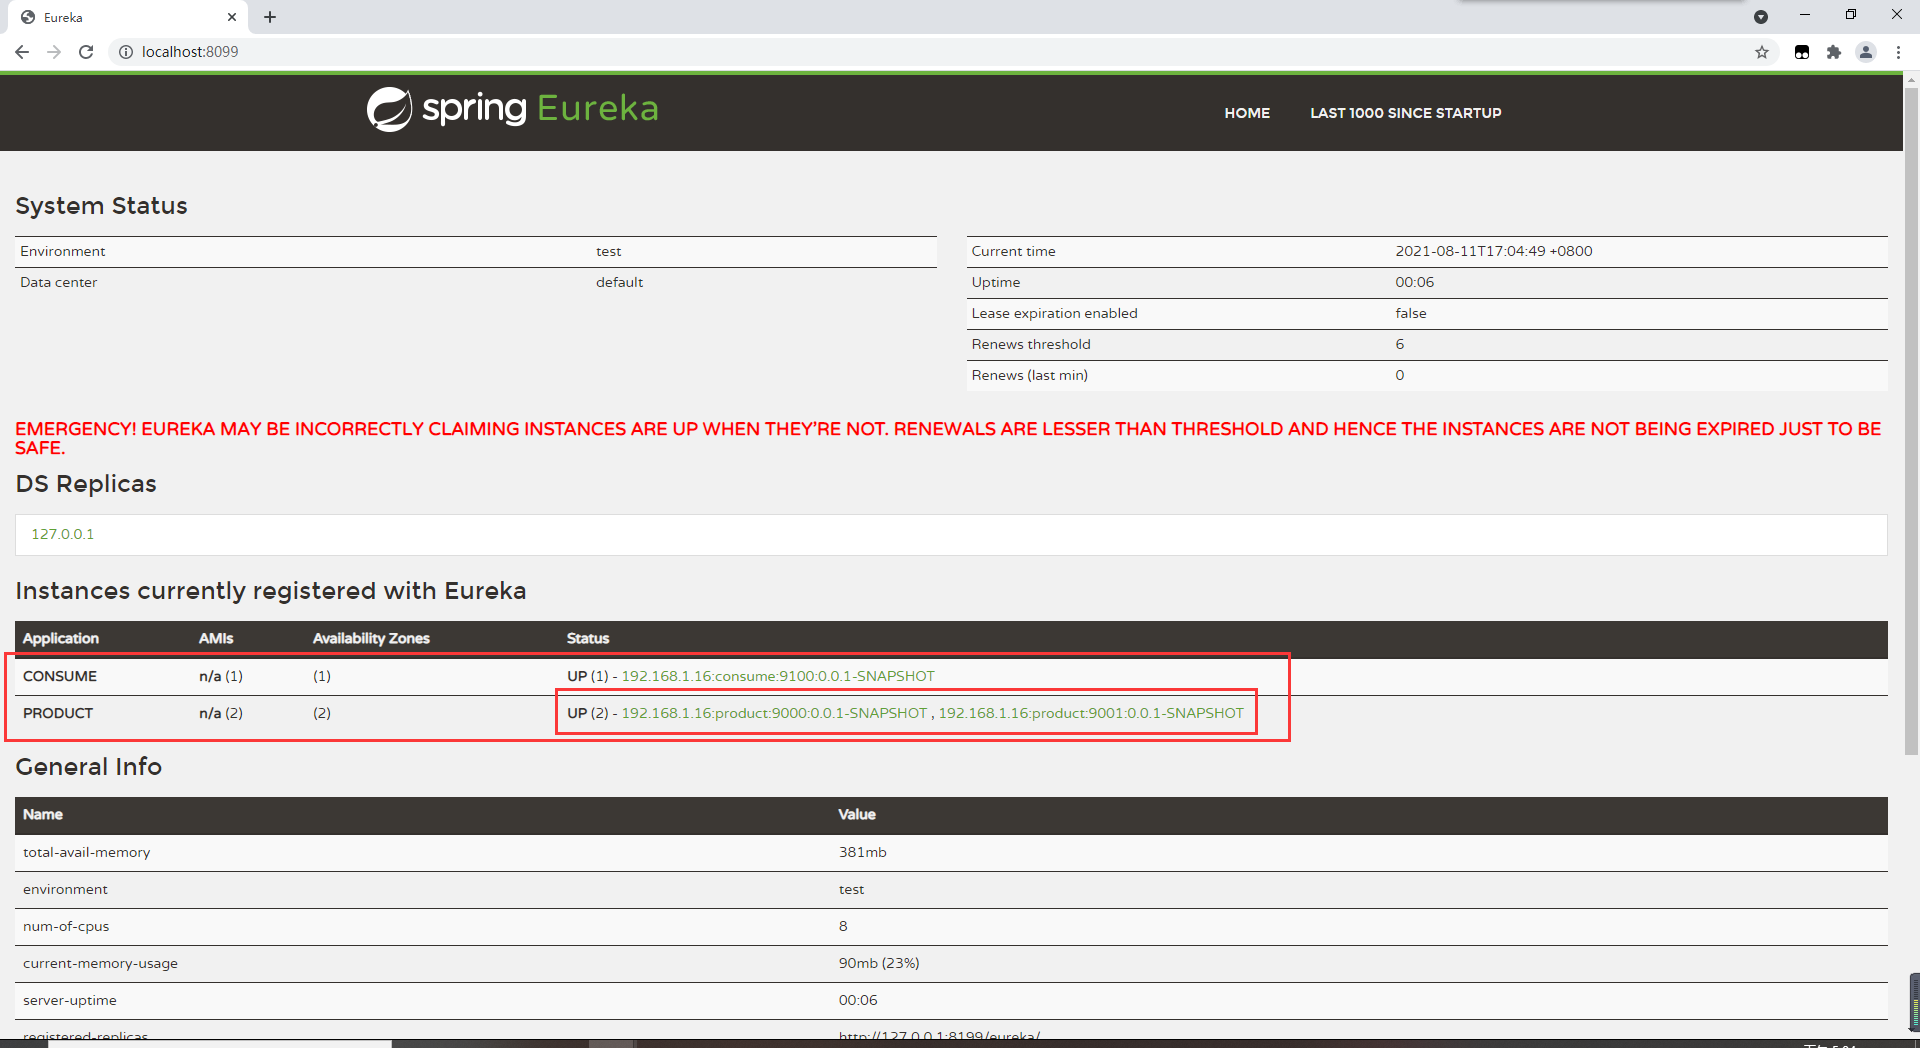Select the 90mb (23%) memory usage value

(x=879, y=963)
